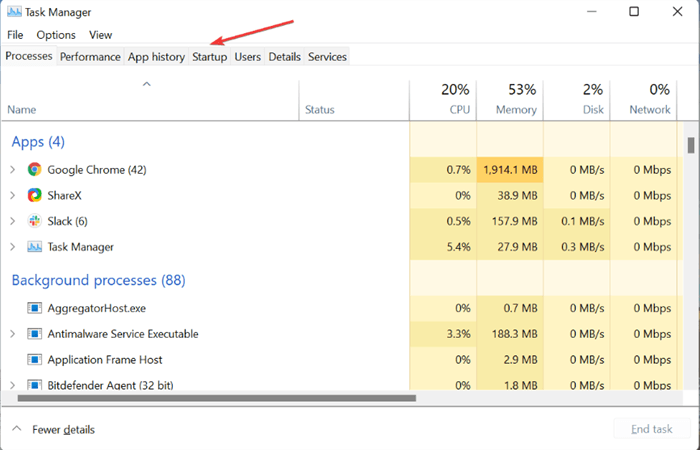Click Task Manager's 0.3 MB/s disk cell
Viewport: 700px width, 450px height.
(x=577, y=247)
